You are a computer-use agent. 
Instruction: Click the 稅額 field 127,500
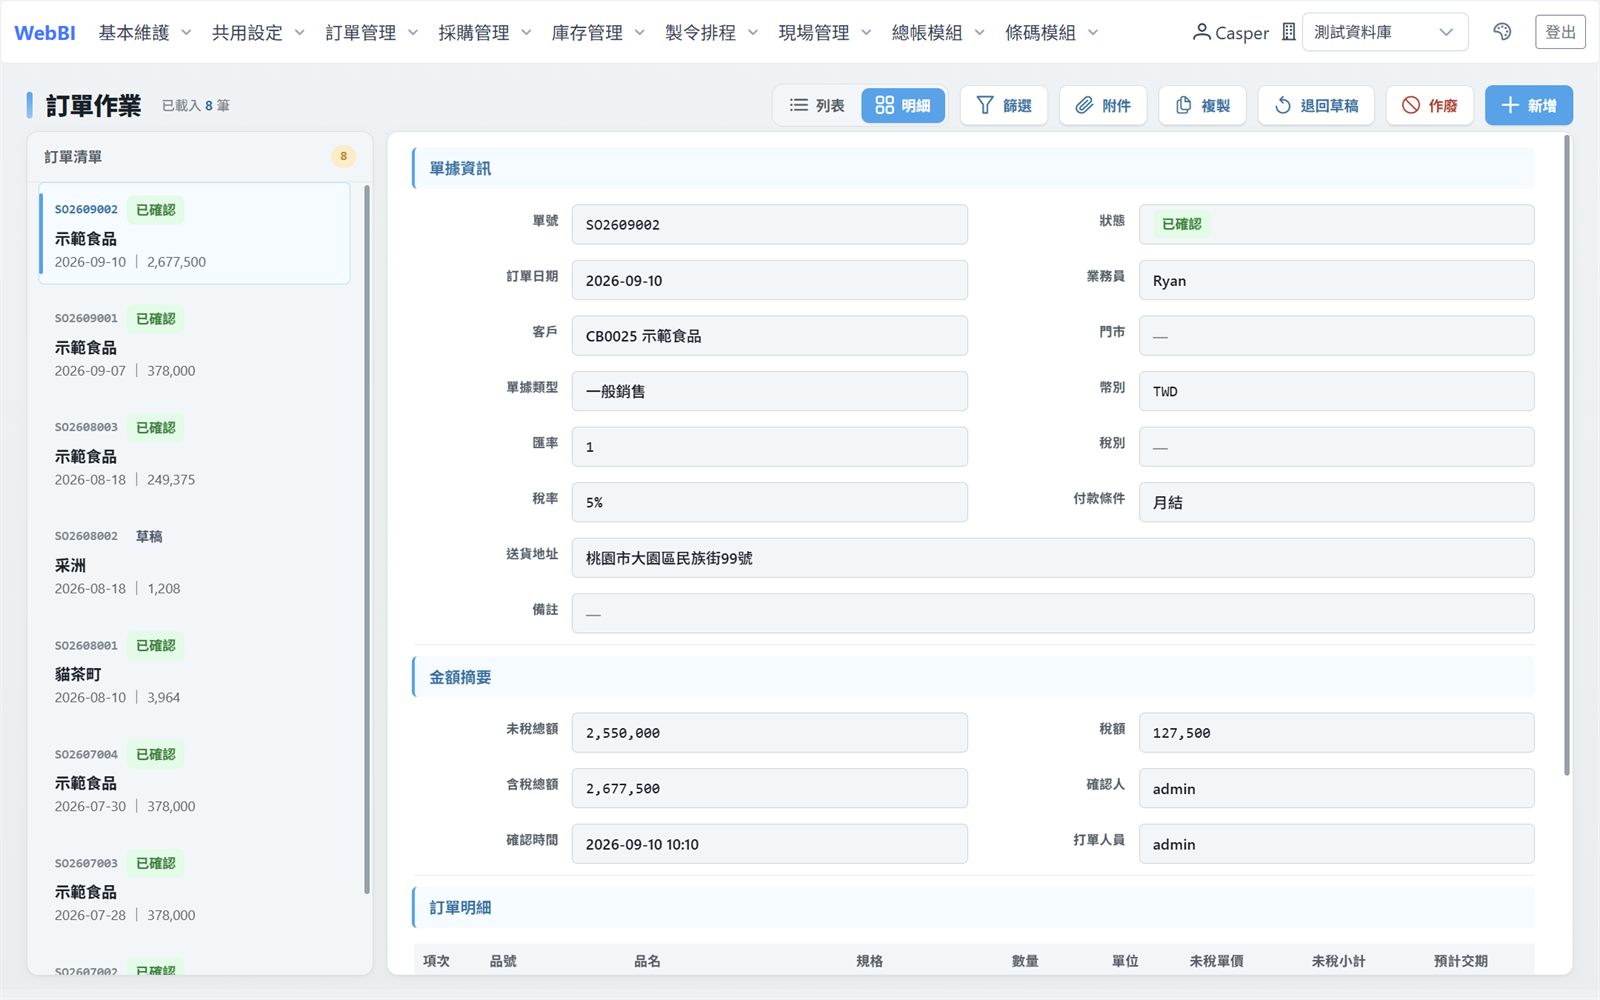(x=1336, y=733)
